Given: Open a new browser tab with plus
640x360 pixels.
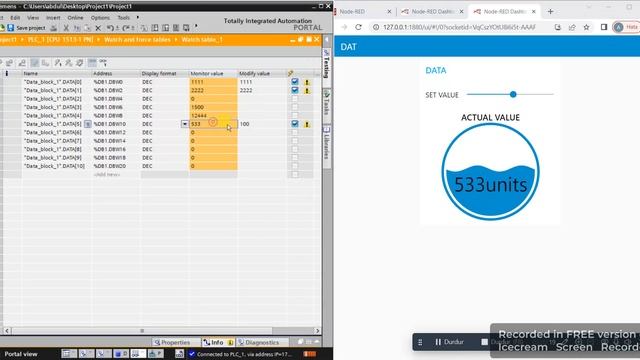Looking at the screenshot, I should 550,11.
